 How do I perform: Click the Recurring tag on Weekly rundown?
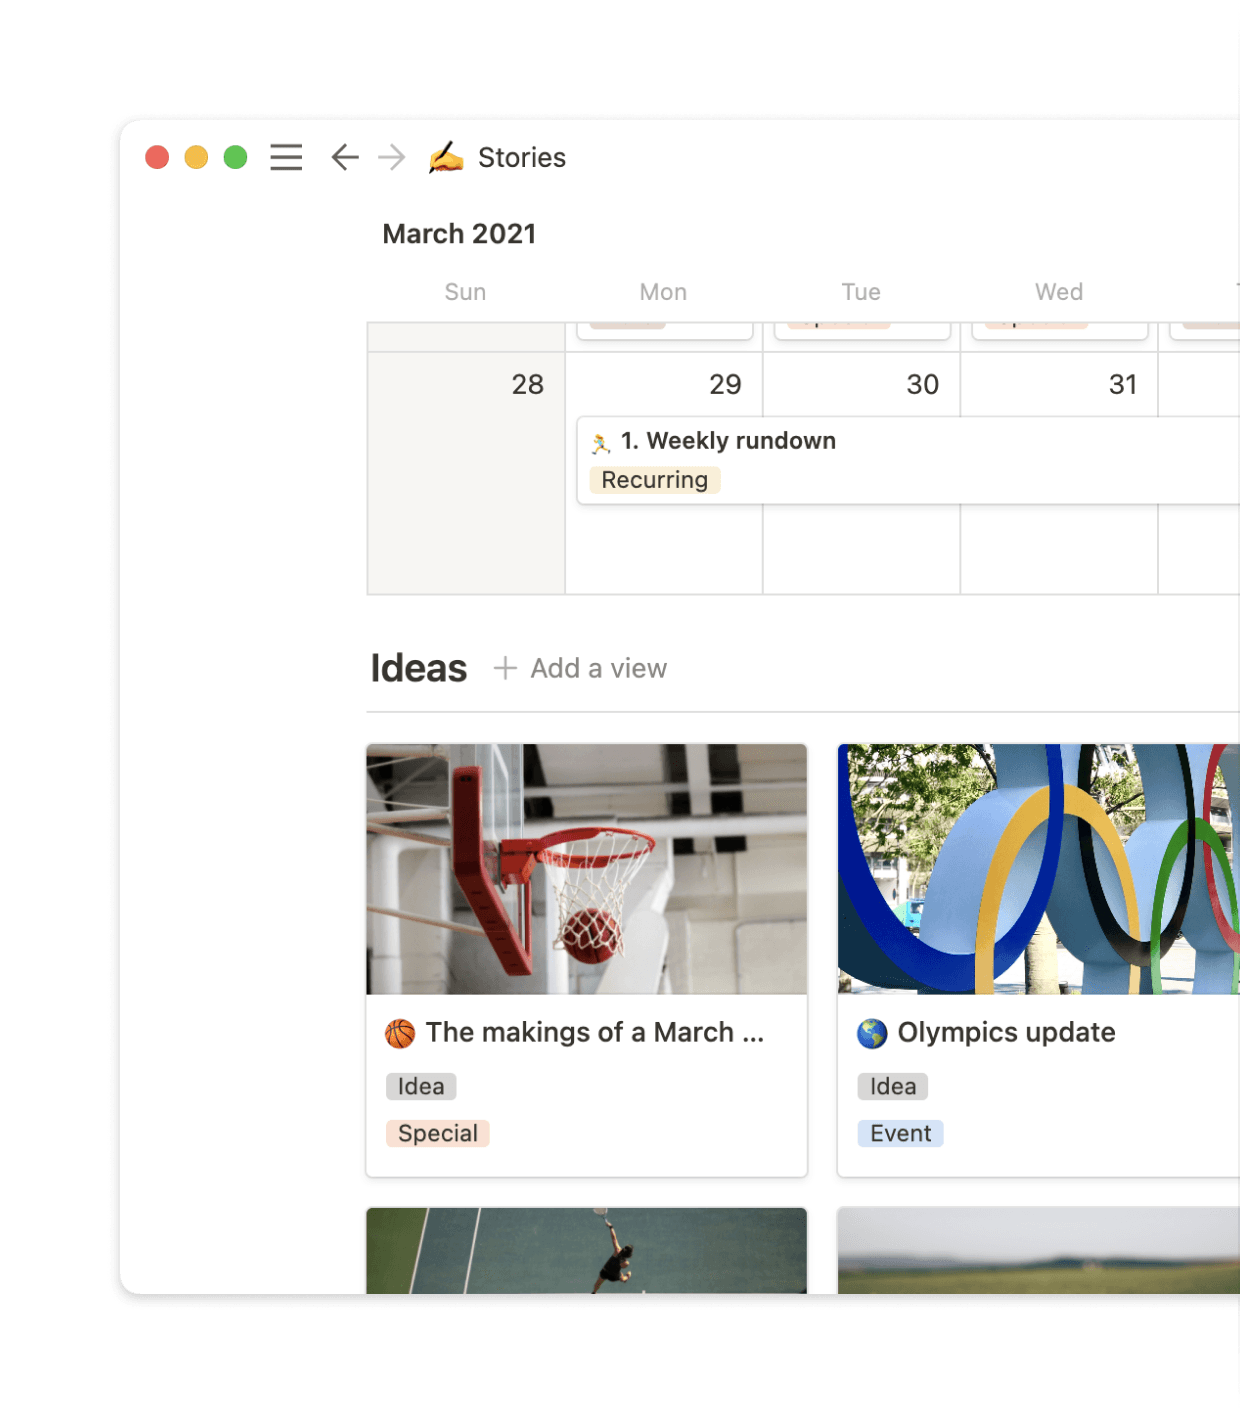654,480
